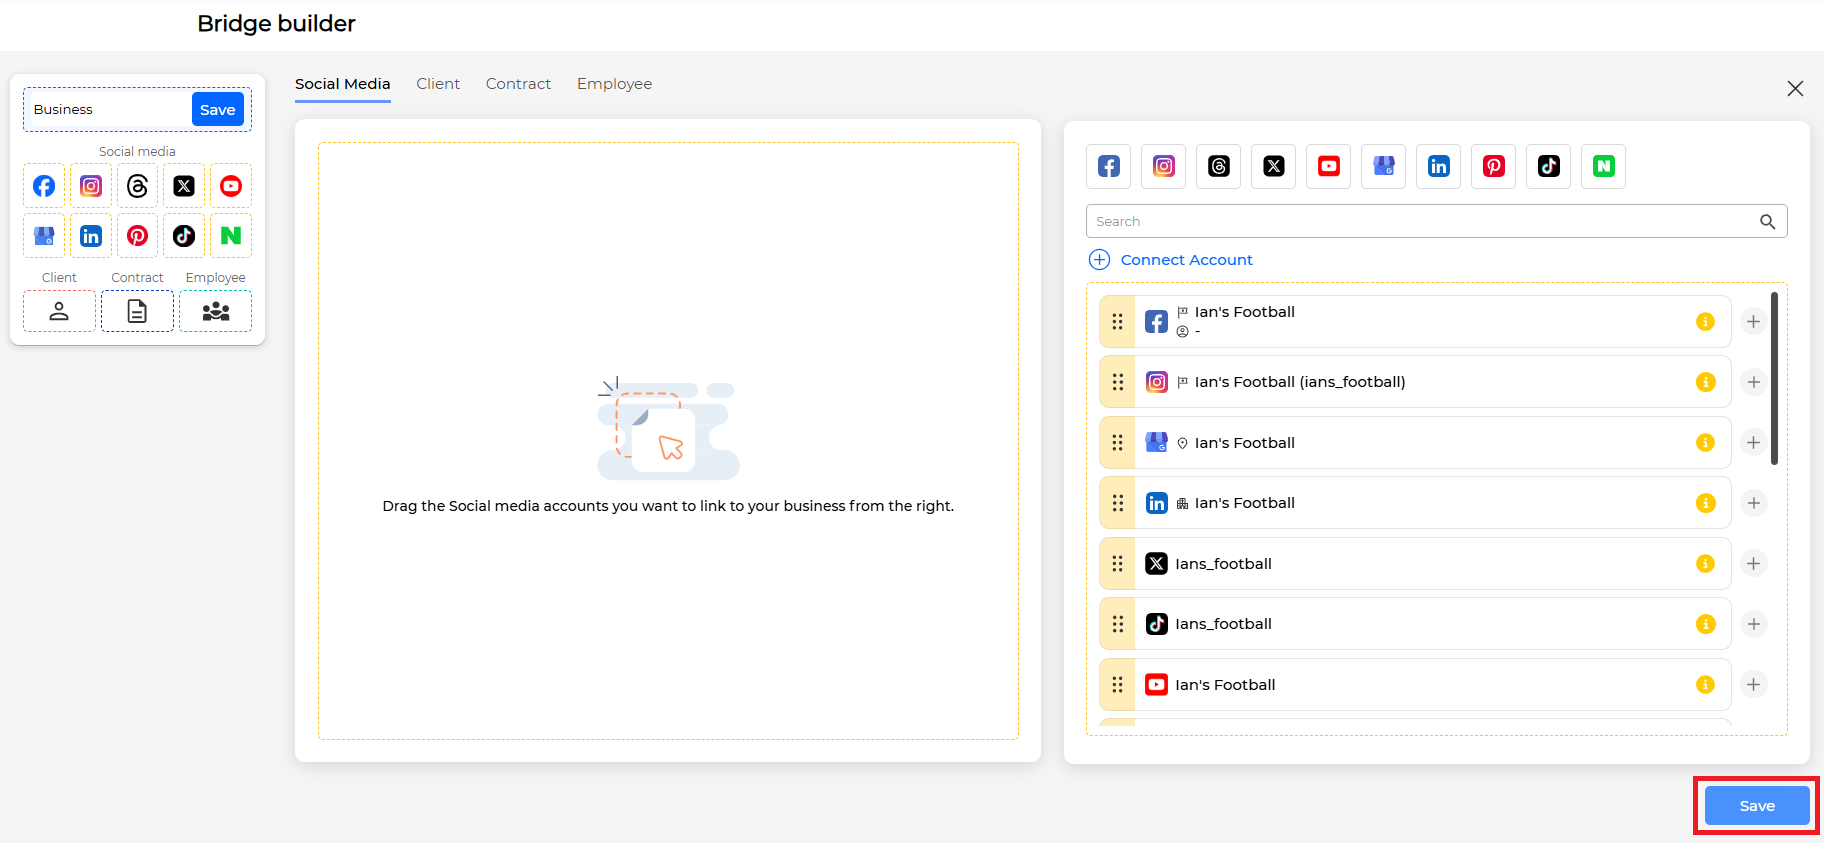Switch to the Contract tab
The width and height of the screenshot is (1825, 843).
click(x=518, y=84)
